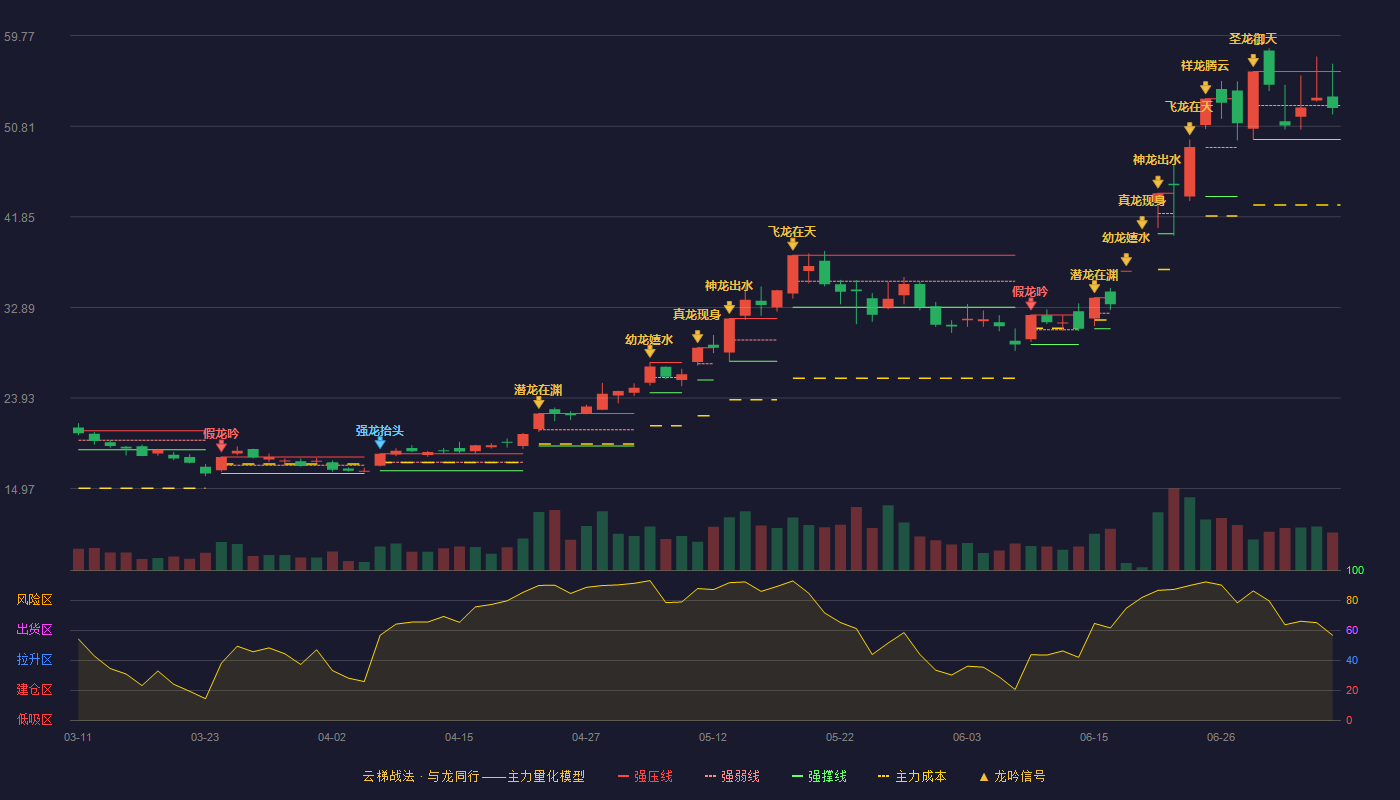Click the 41.85 price axis label
Screen dimensions: 1400x800
click(19, 218)
